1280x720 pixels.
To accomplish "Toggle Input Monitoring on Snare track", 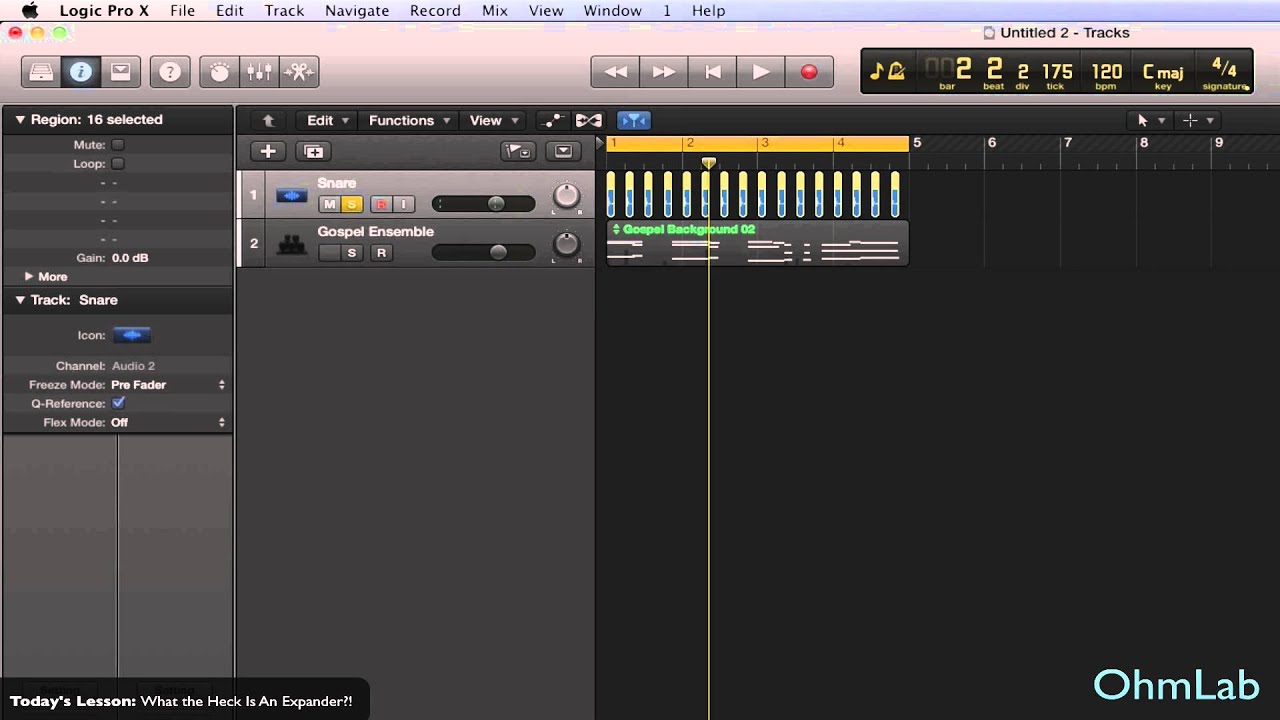I will [403, 204].
